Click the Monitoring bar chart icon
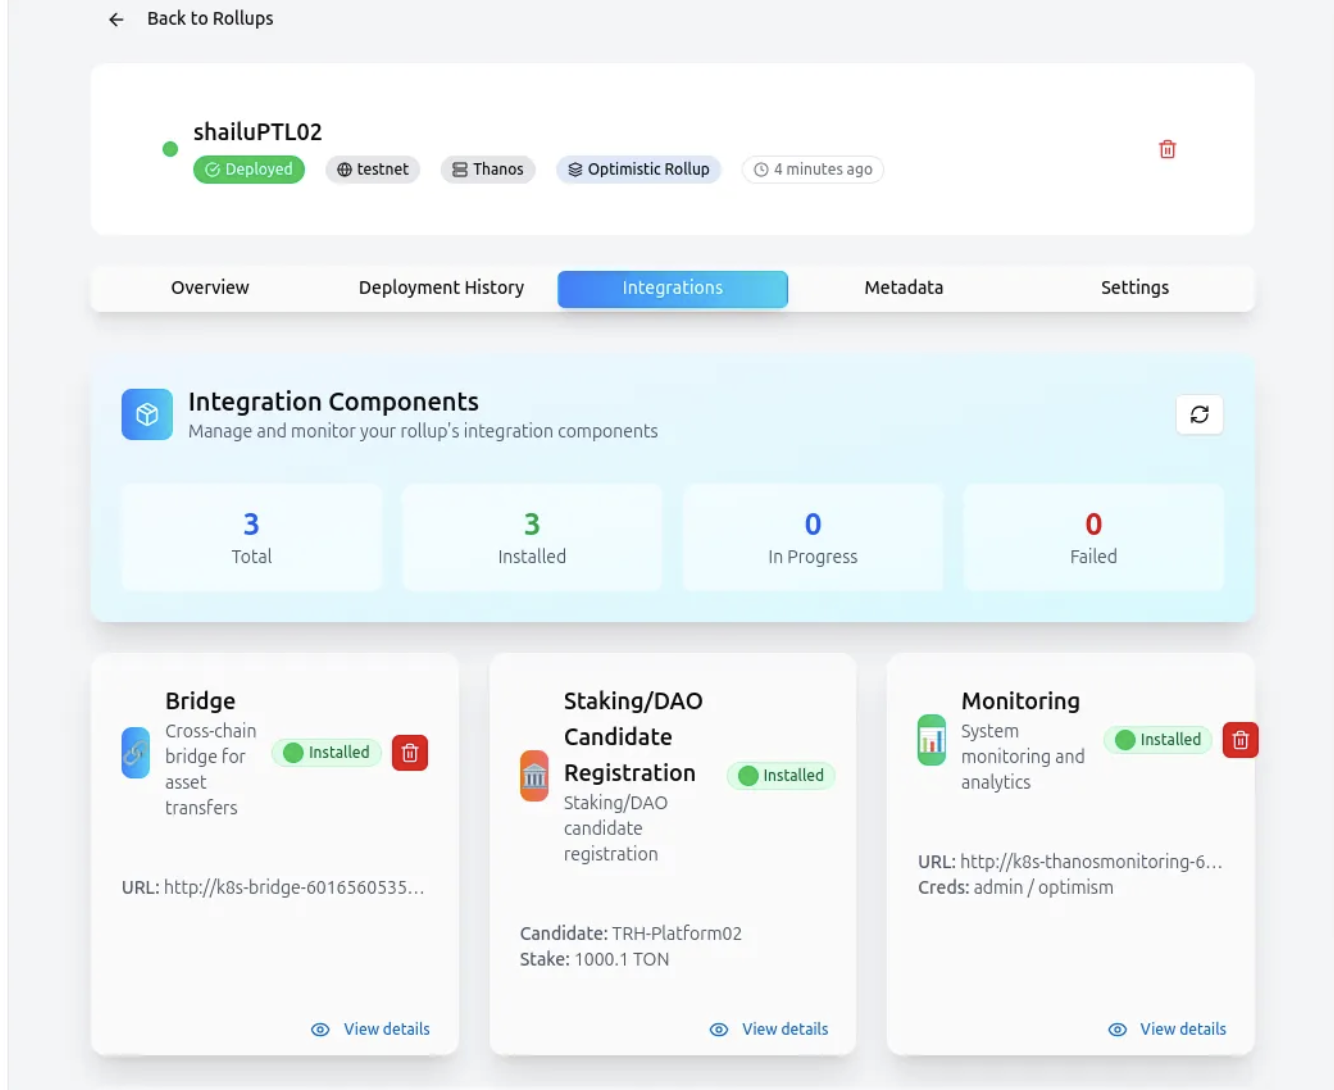The image size is (1334, 1090). (931, 740)
